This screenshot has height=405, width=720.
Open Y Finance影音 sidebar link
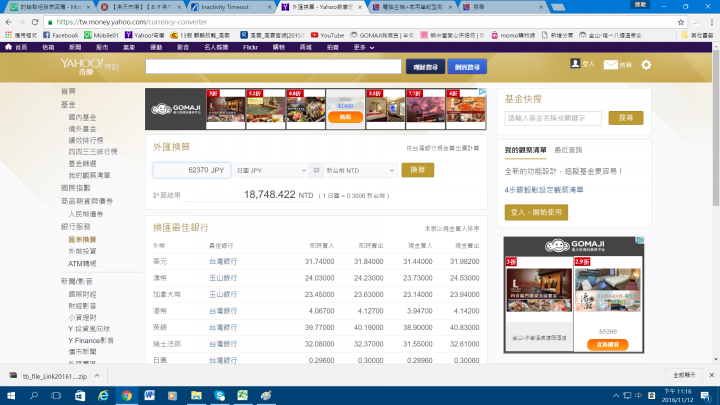(x=90, y=340)
